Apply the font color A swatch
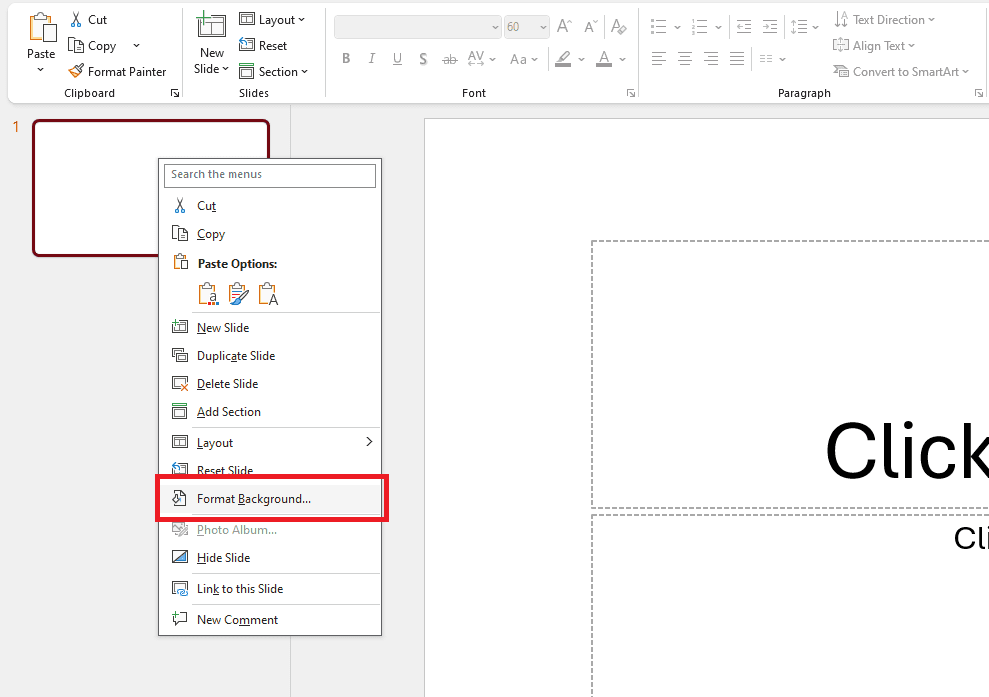Screen dimensions: 989x697 [604, 59]
